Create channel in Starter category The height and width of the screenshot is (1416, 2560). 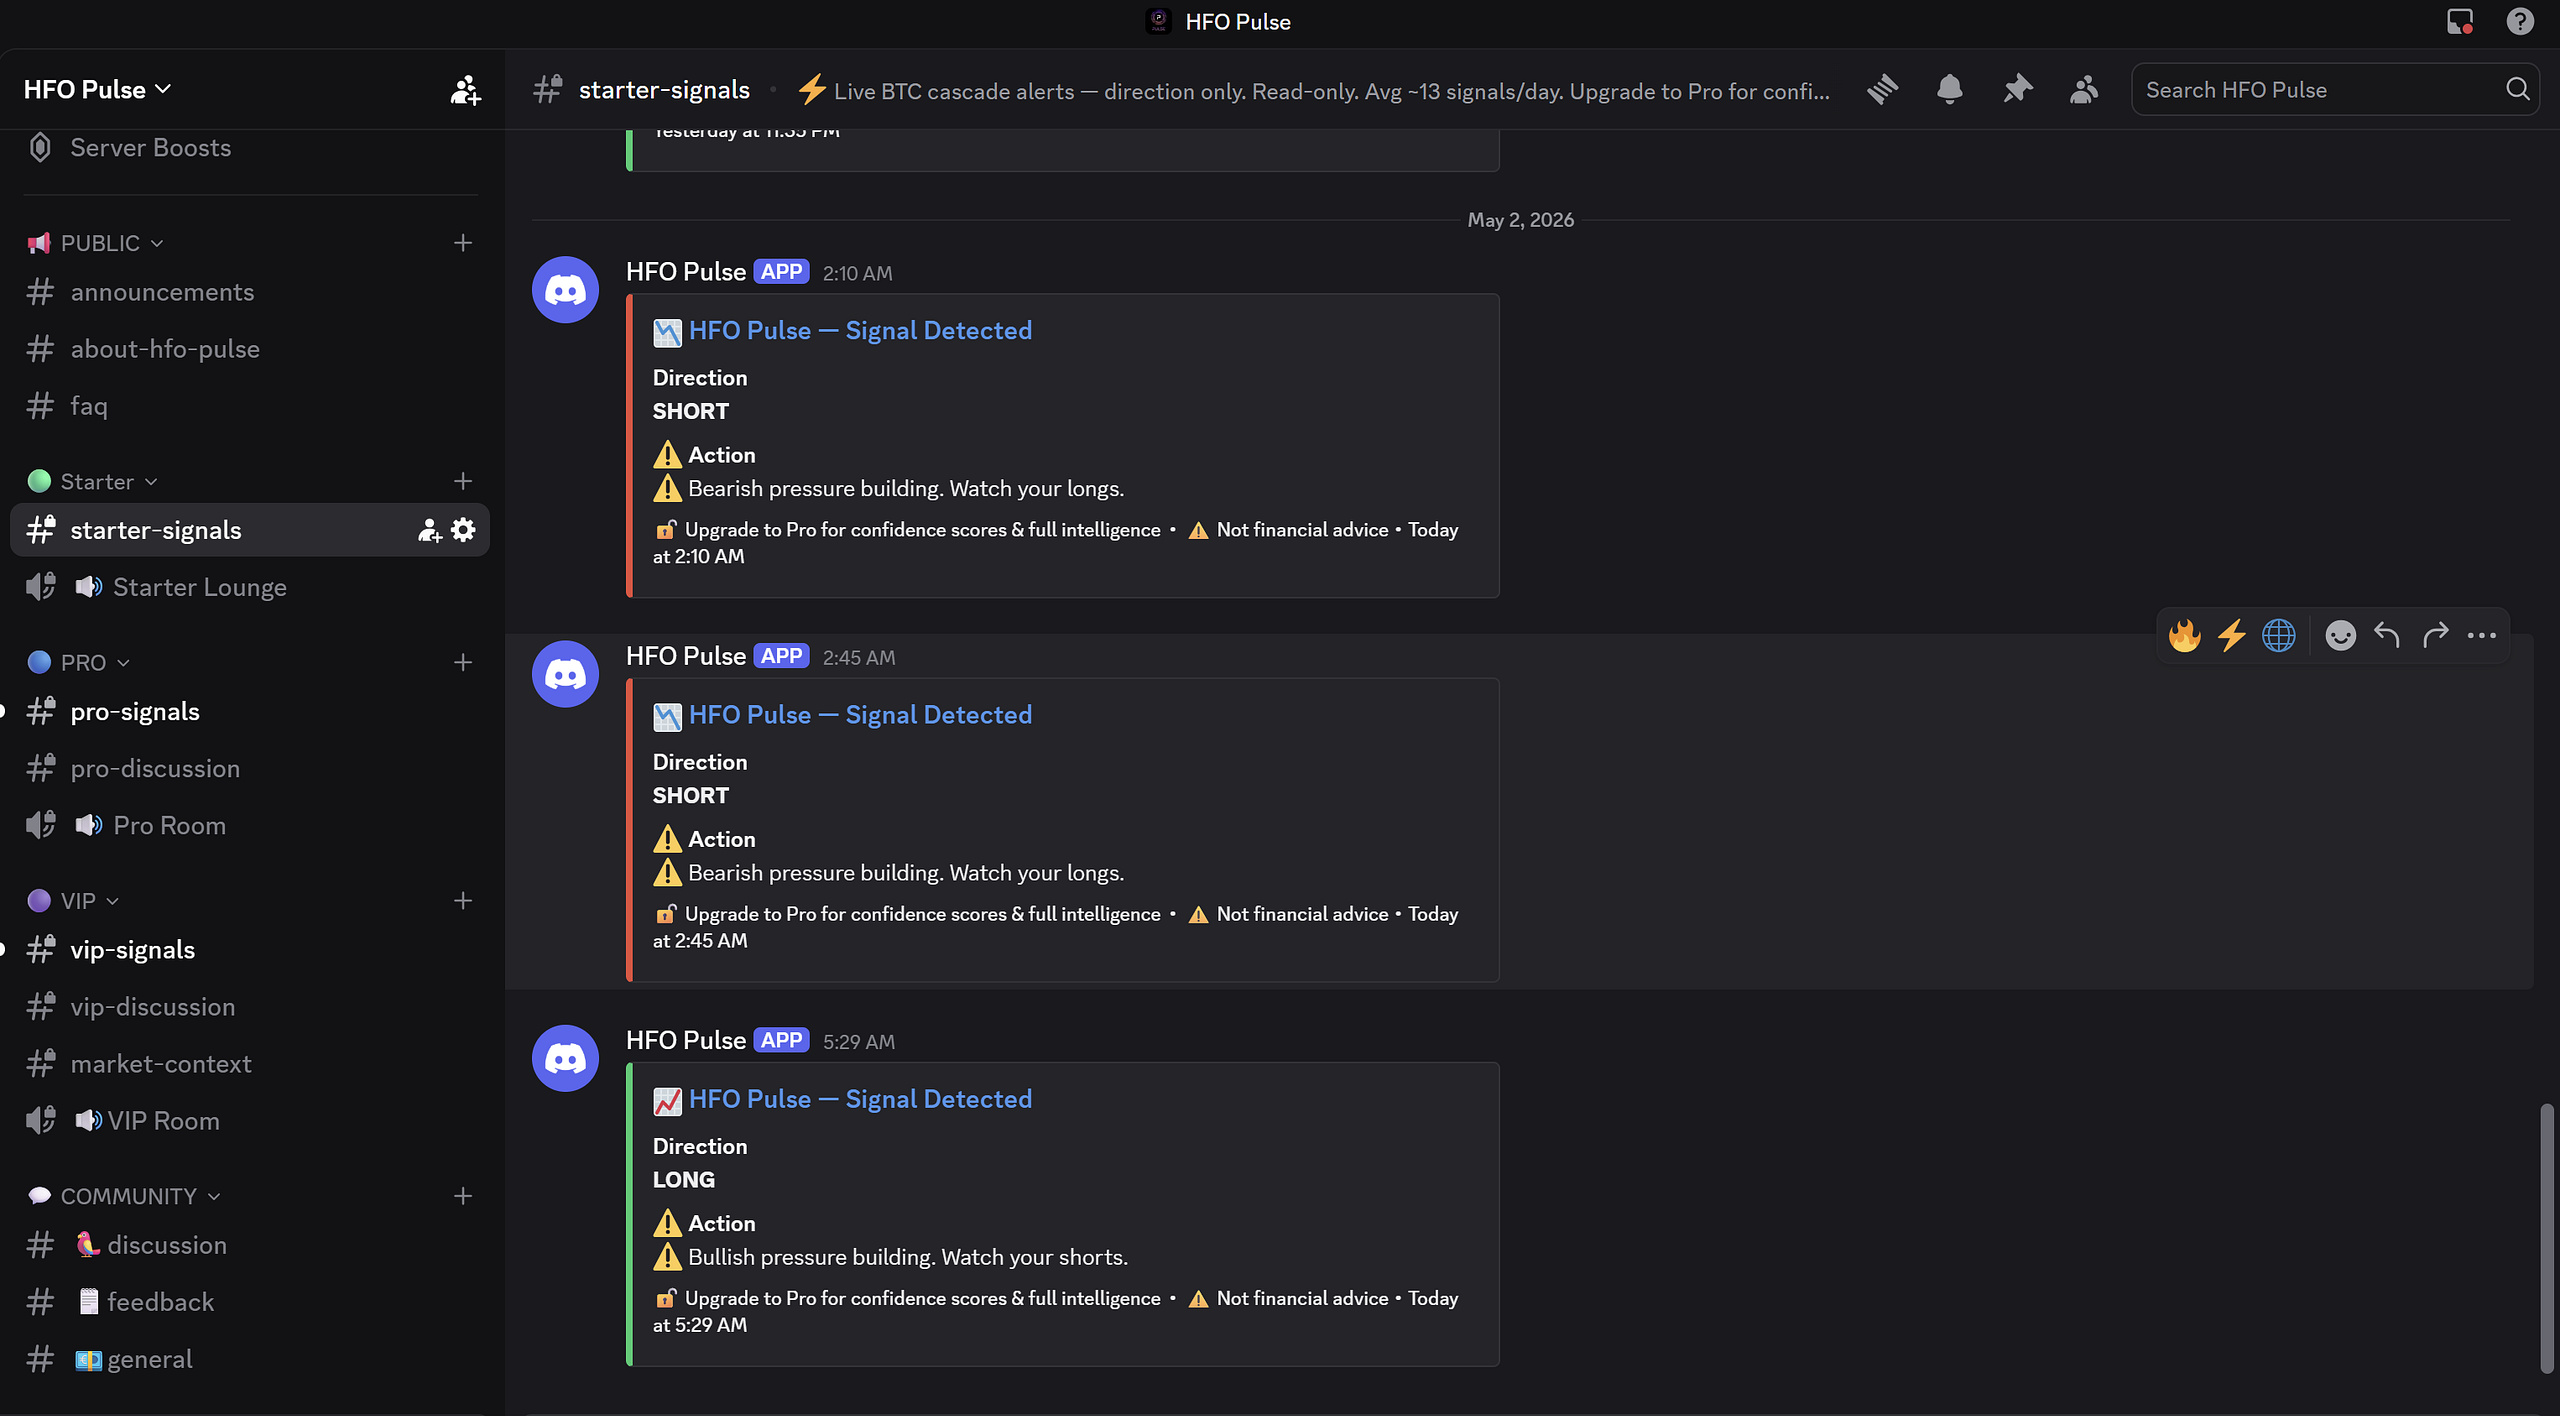click(463, 481)
